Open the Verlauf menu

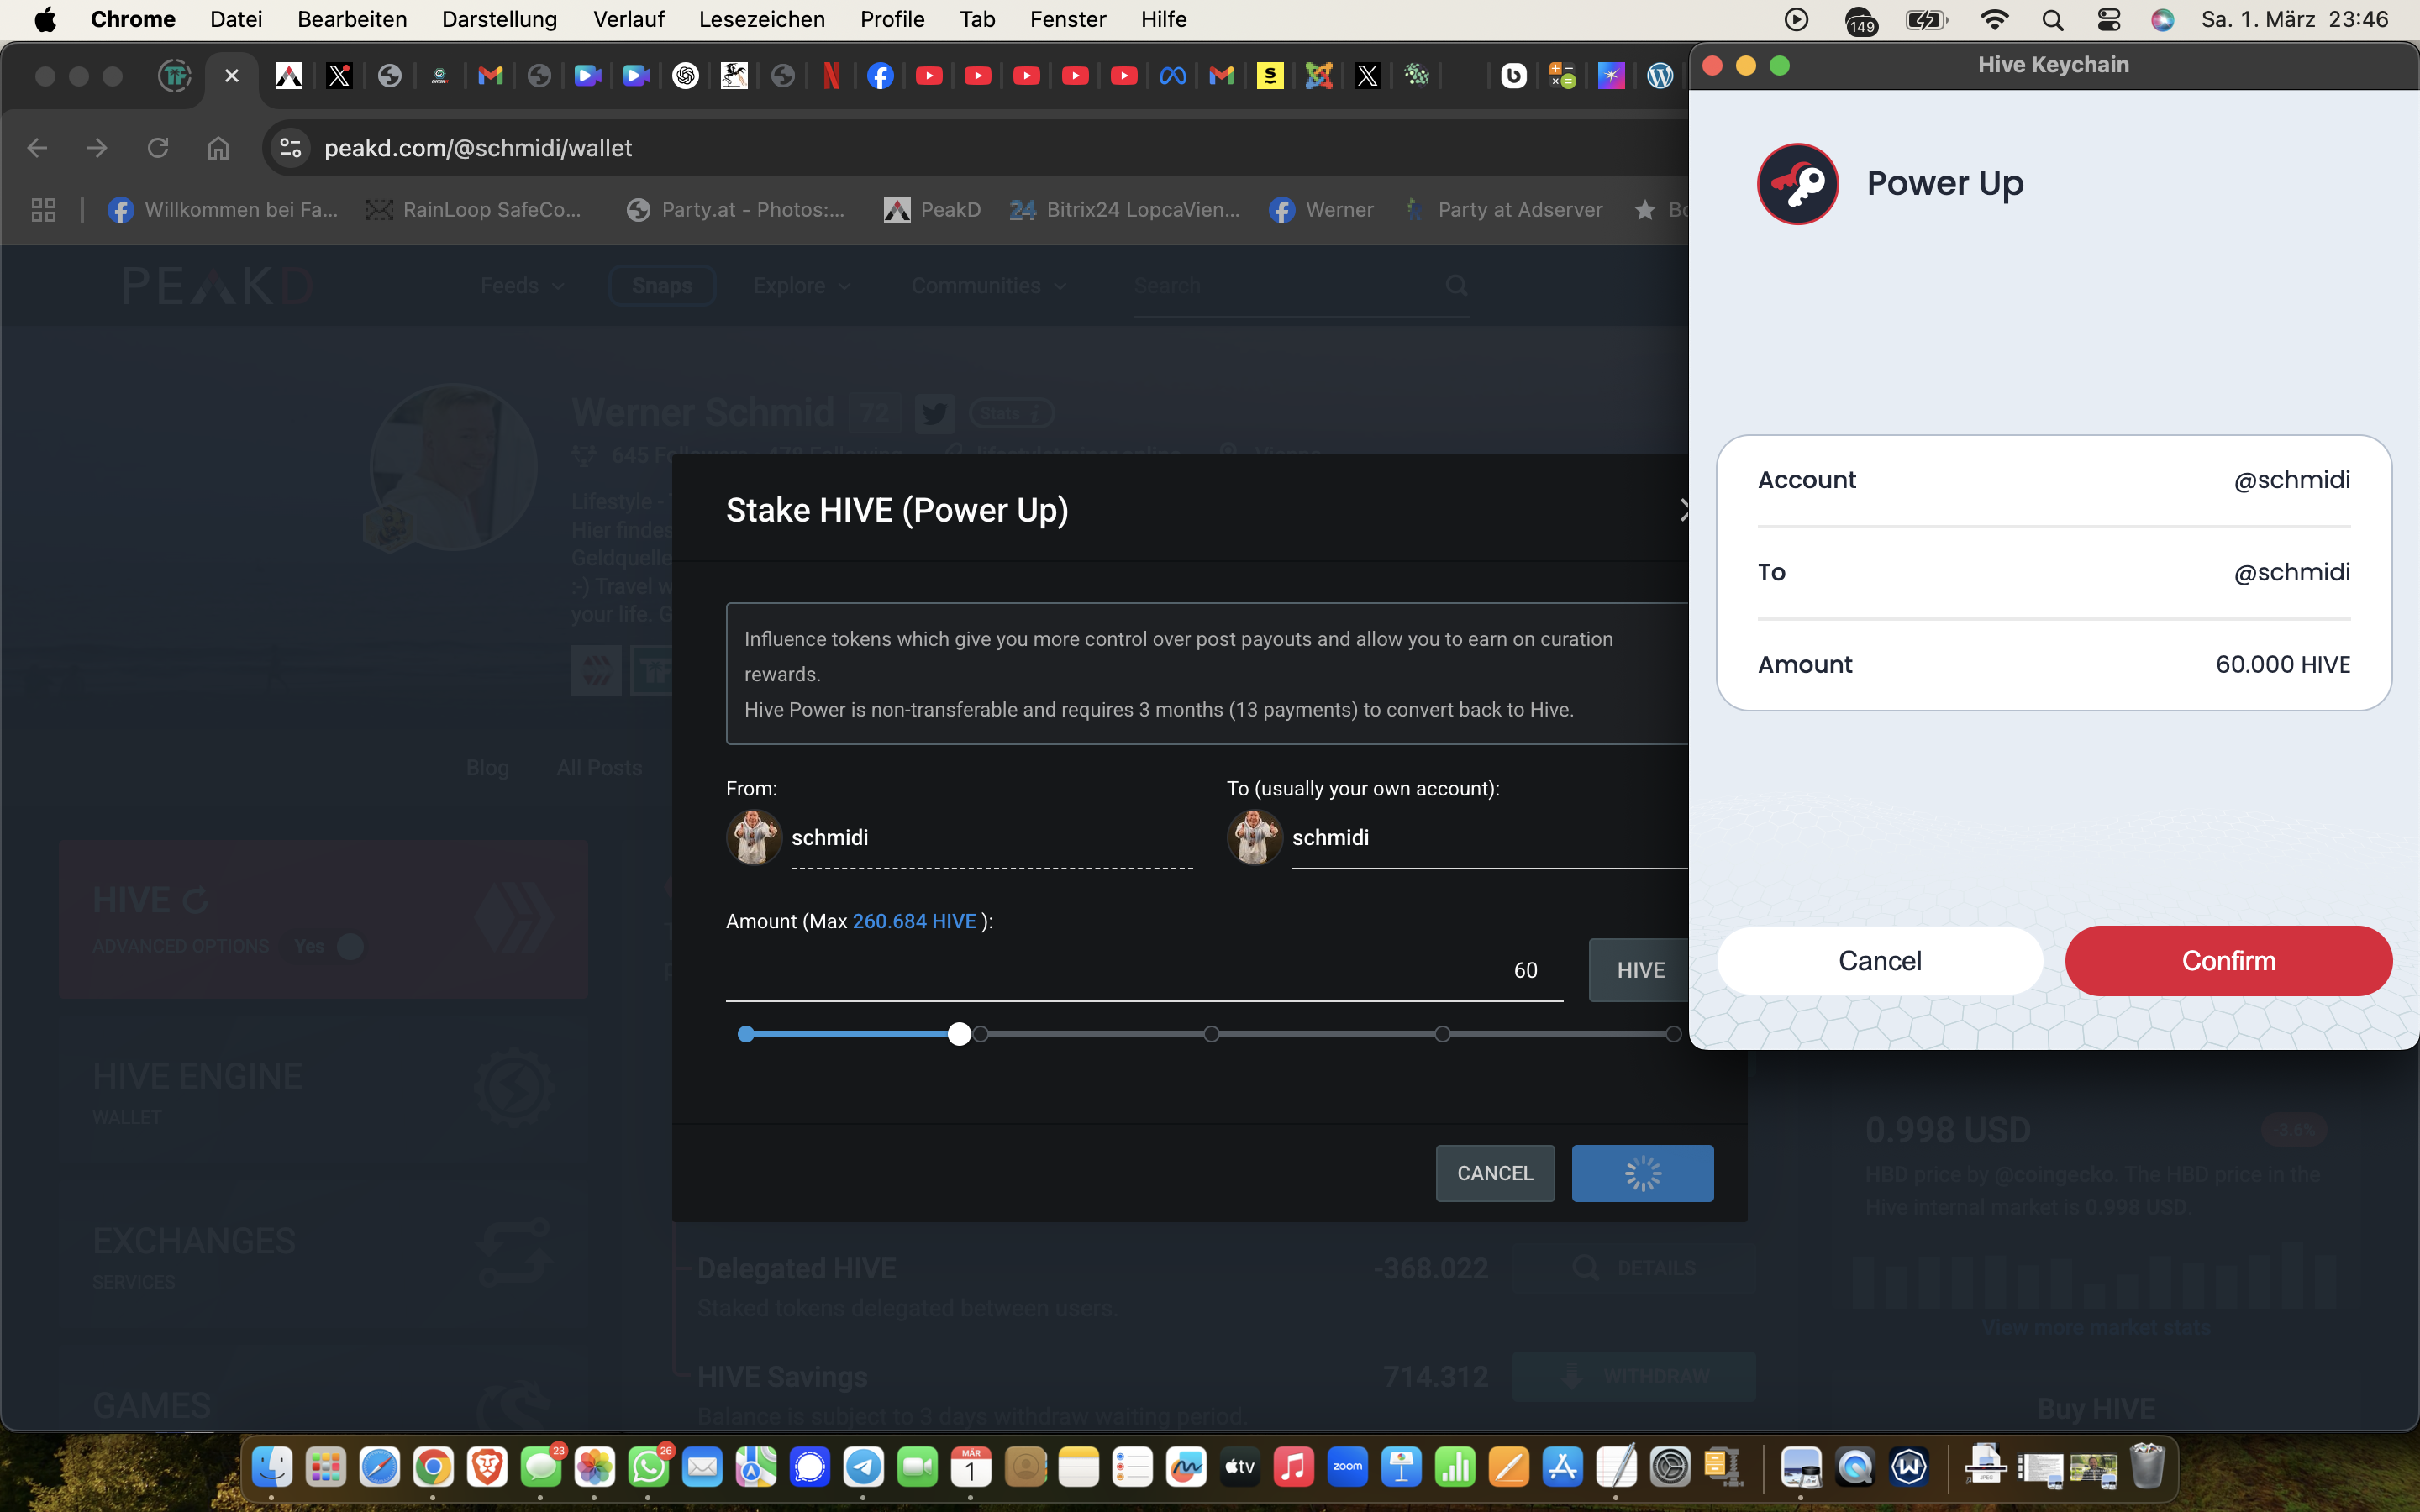pyautogui.click(x=628, y=19)
